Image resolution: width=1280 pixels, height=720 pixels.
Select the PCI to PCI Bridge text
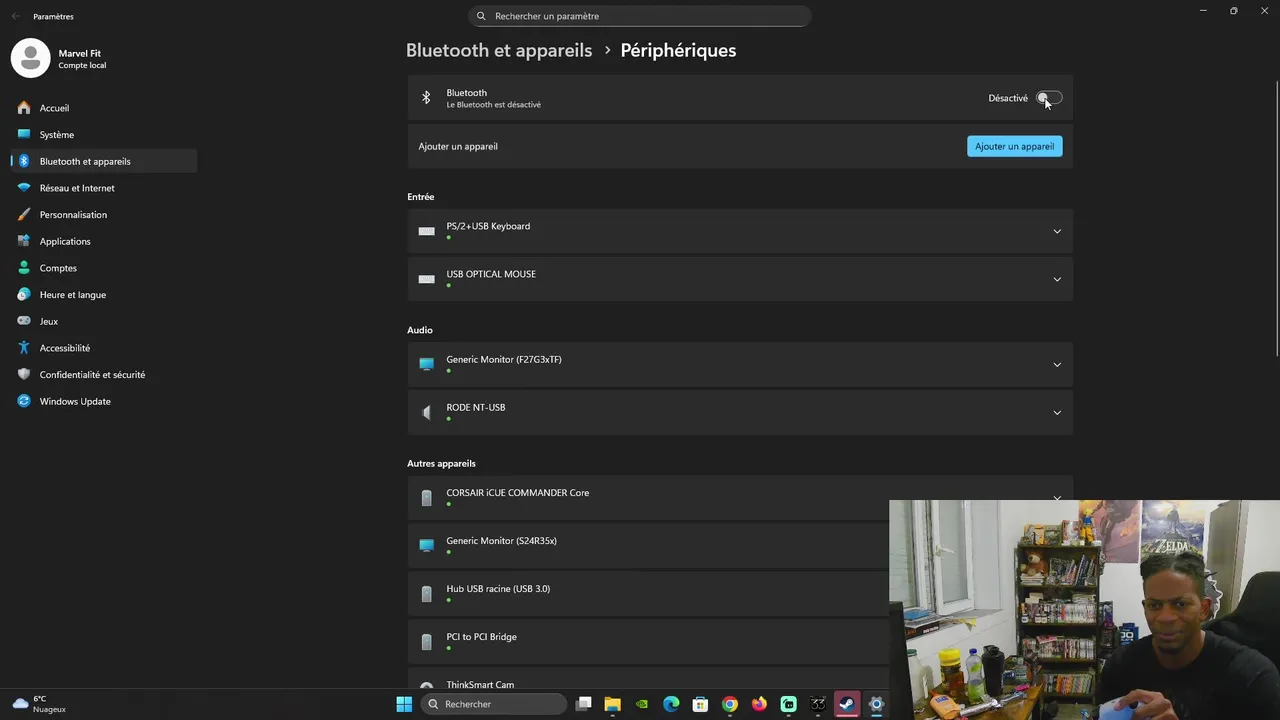point(481,637)
